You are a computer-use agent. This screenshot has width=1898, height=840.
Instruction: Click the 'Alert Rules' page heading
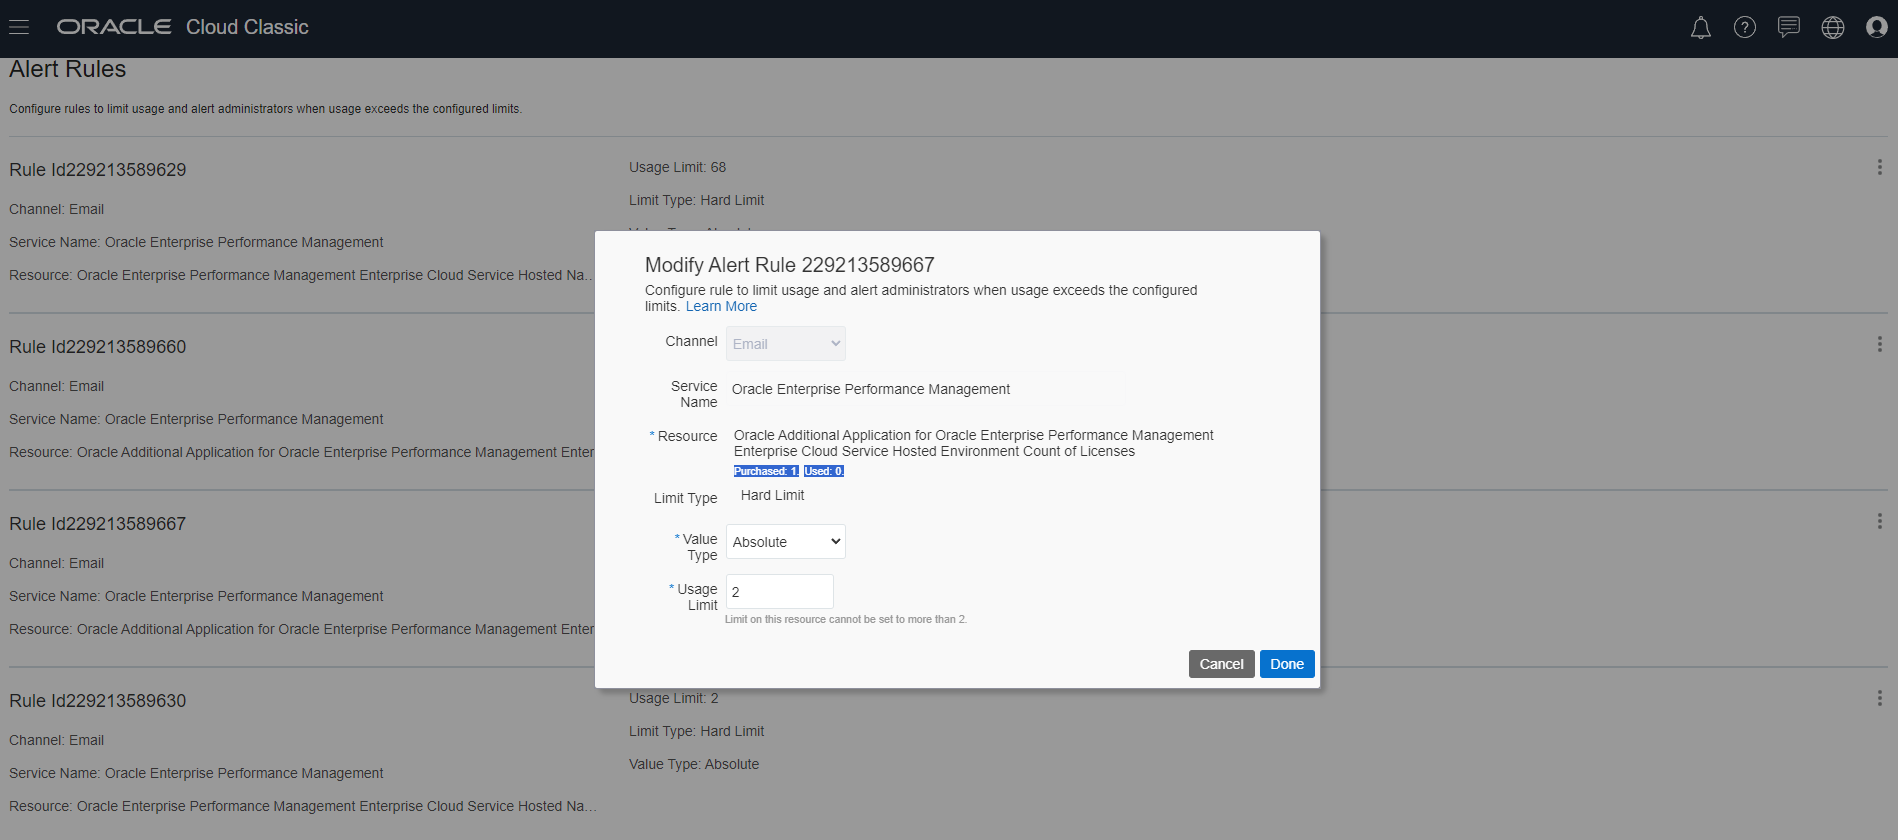[68, 69]
